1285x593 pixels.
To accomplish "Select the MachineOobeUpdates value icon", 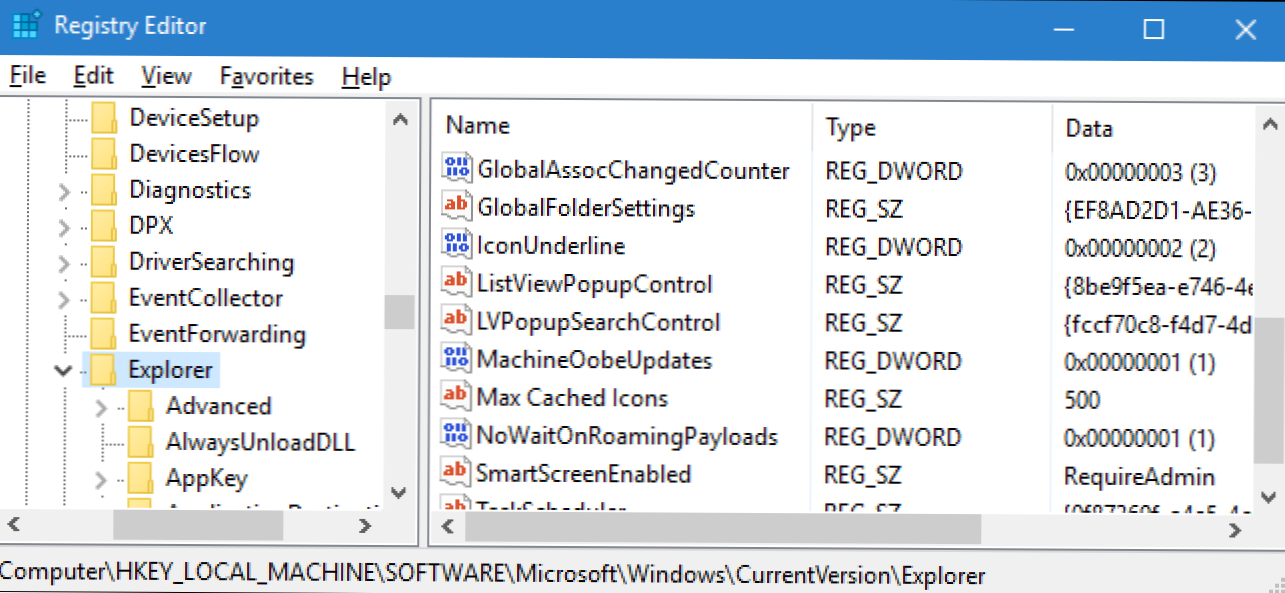I will [x=456, y=360].
